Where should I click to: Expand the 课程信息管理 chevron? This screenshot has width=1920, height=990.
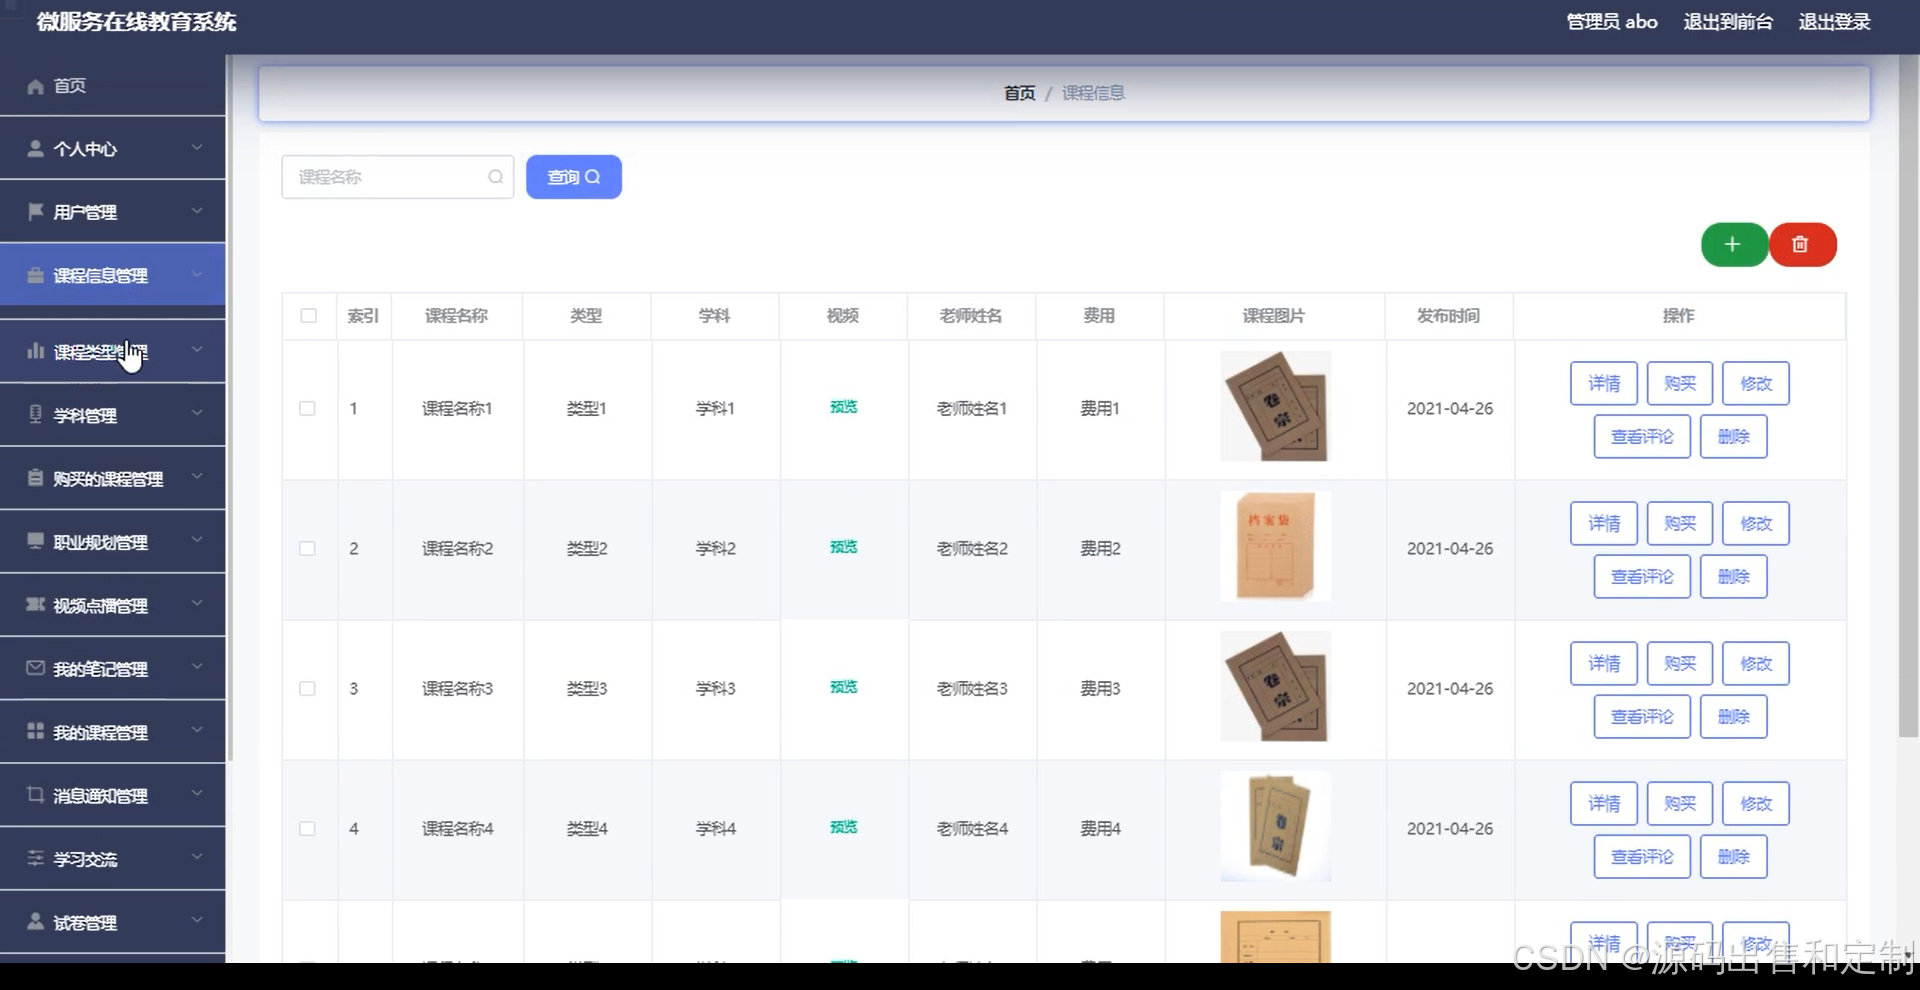[197, 274]
